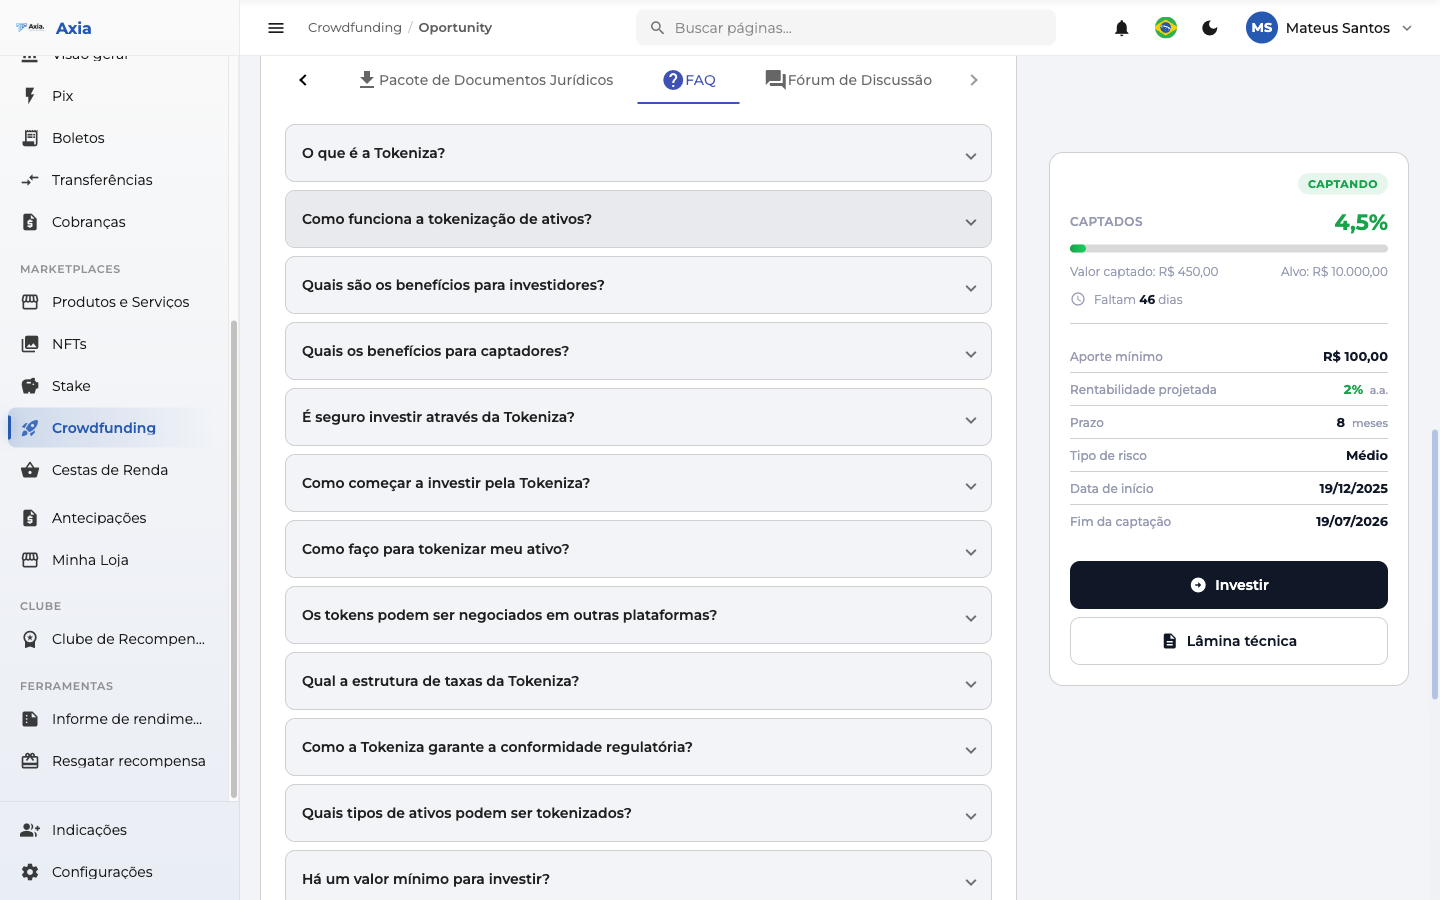The height and width of the screenshot is (900, 1440).
Task: Click the Resgatar recompensa gift icon
Action: (30, 761)
